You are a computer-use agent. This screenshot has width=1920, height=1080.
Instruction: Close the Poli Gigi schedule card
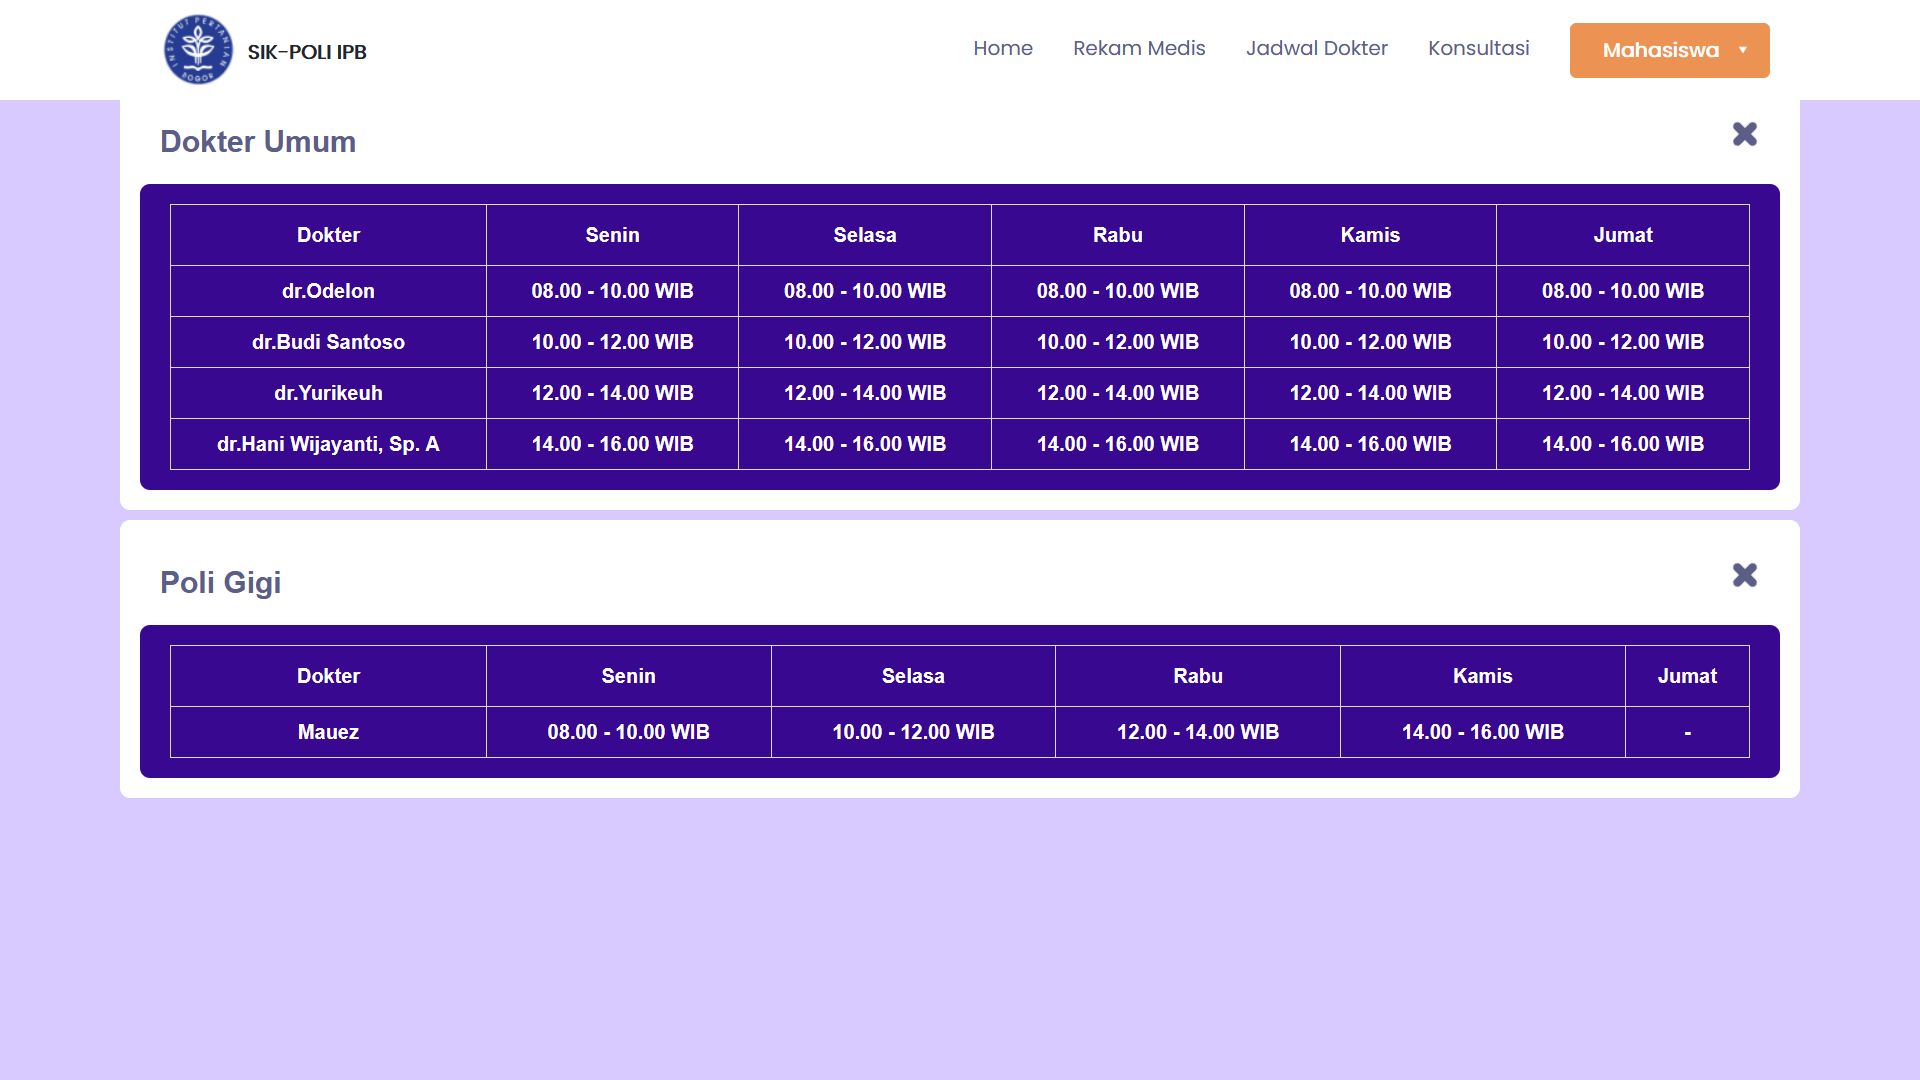pyautogui.click(x=1744, y=575)
